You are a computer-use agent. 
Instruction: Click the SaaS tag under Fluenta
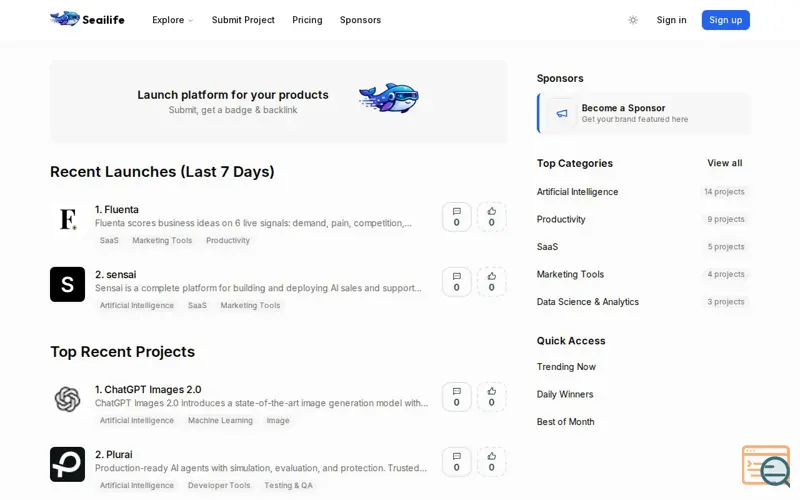[x=109, y=240]
